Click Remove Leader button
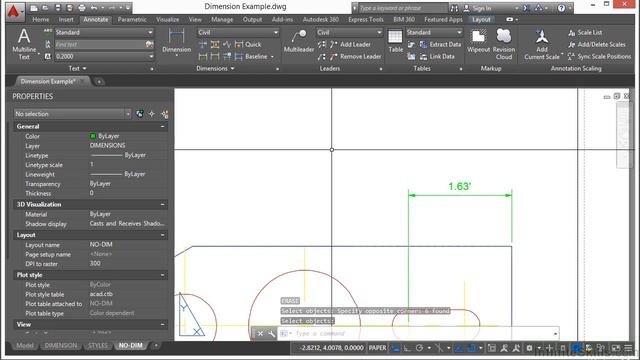The width and height of the screenshot is (640, 360). click(x=356, y=56)
